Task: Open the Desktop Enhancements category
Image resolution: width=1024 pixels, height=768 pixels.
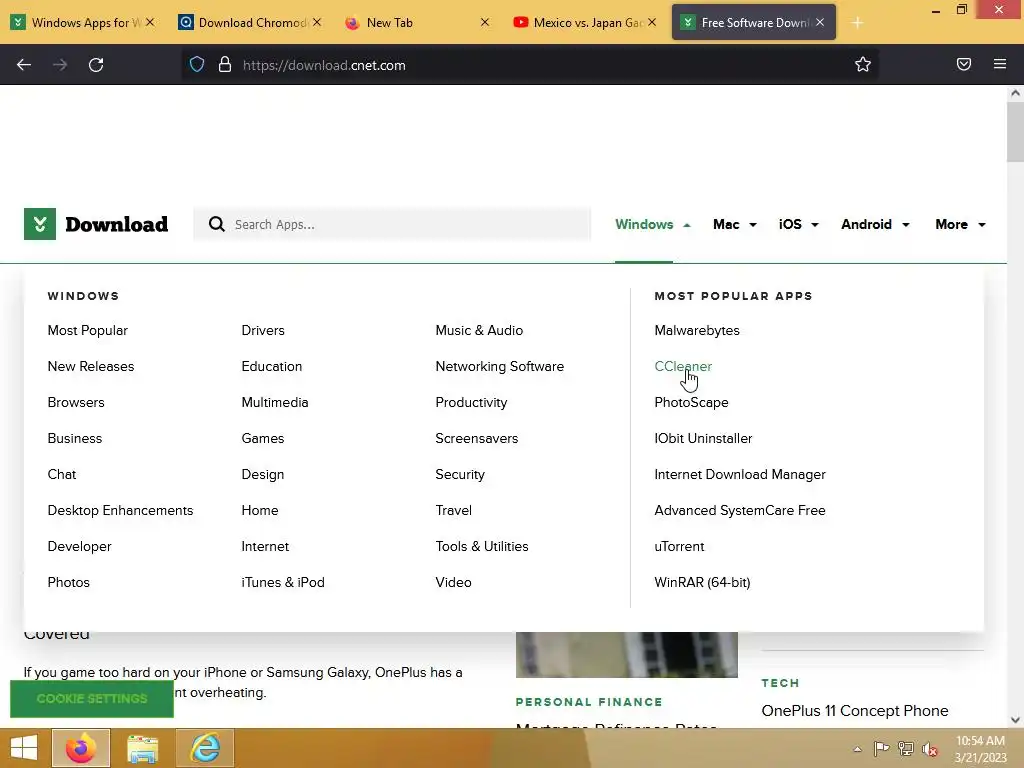Action: coord(120,510)
